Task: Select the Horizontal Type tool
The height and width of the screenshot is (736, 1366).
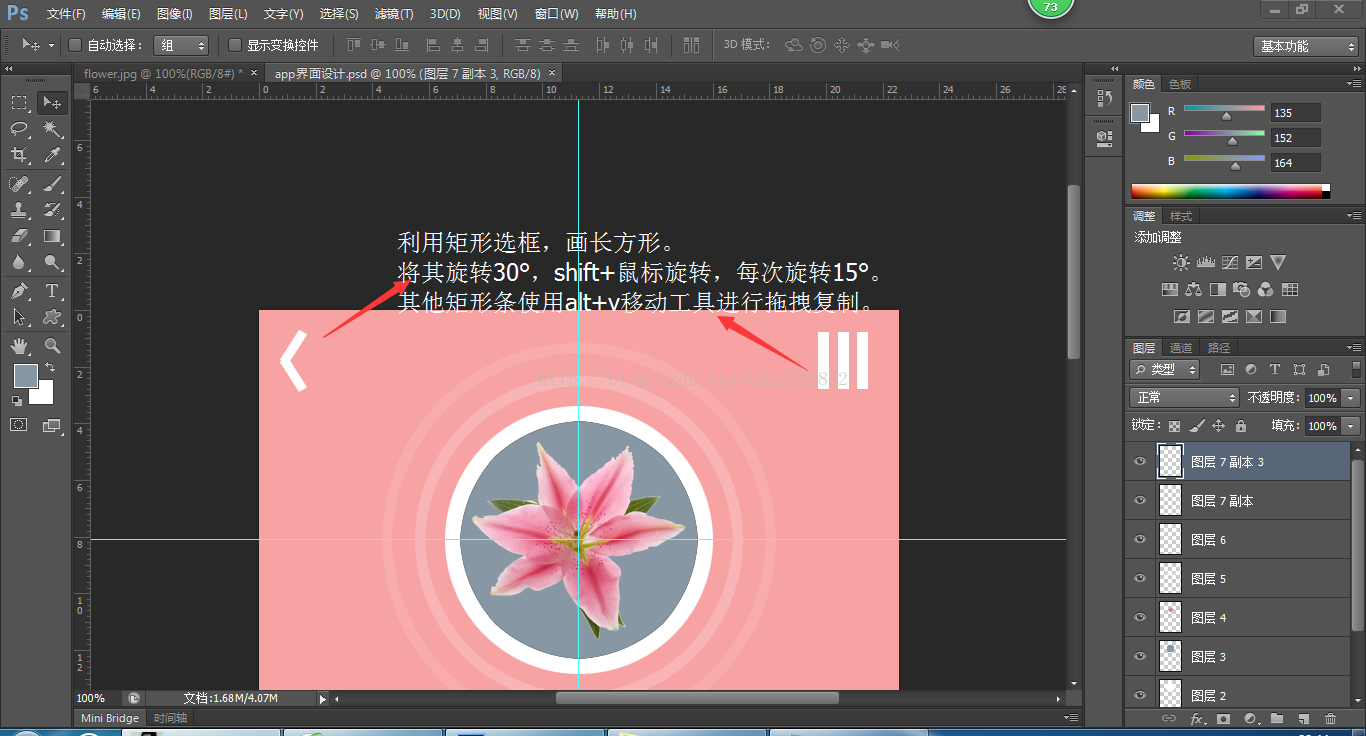Action: [x=52, y=291]
